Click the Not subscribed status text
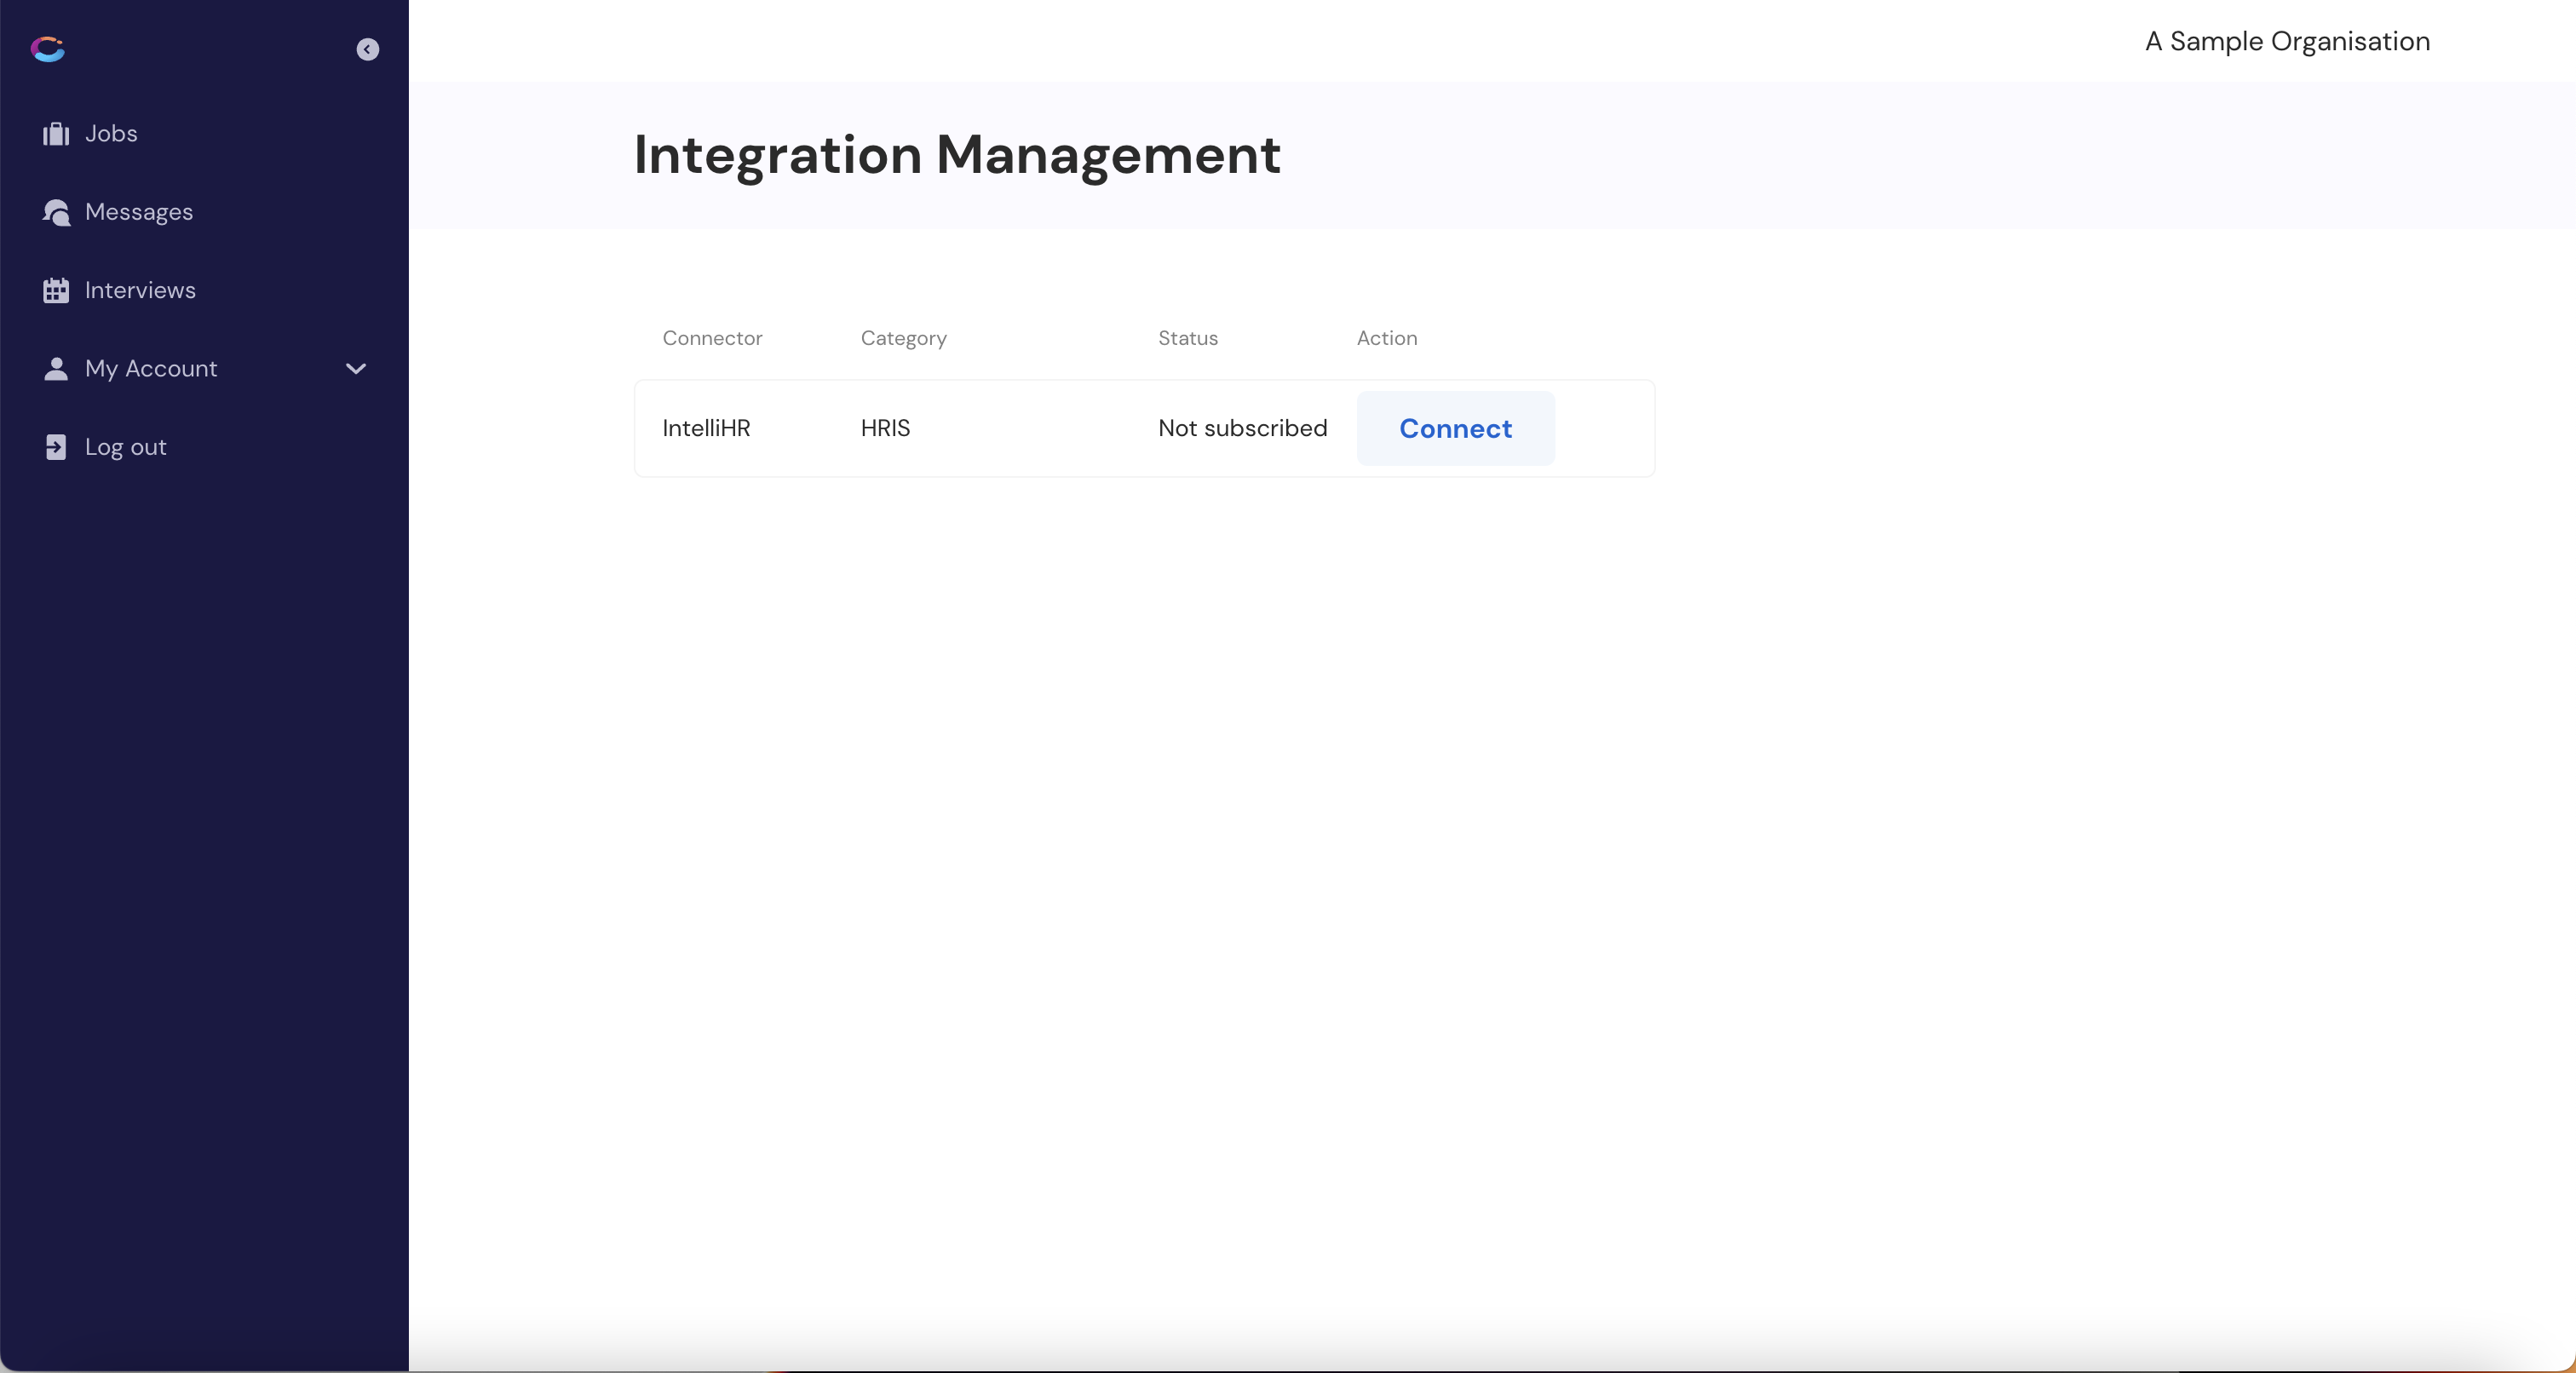2576x1373 pixels. tap(1242, 428)
